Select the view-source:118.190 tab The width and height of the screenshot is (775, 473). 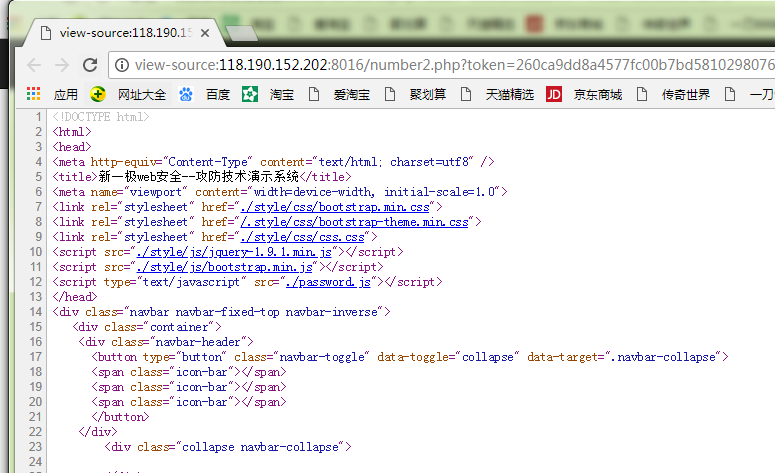tap(124, 33)
